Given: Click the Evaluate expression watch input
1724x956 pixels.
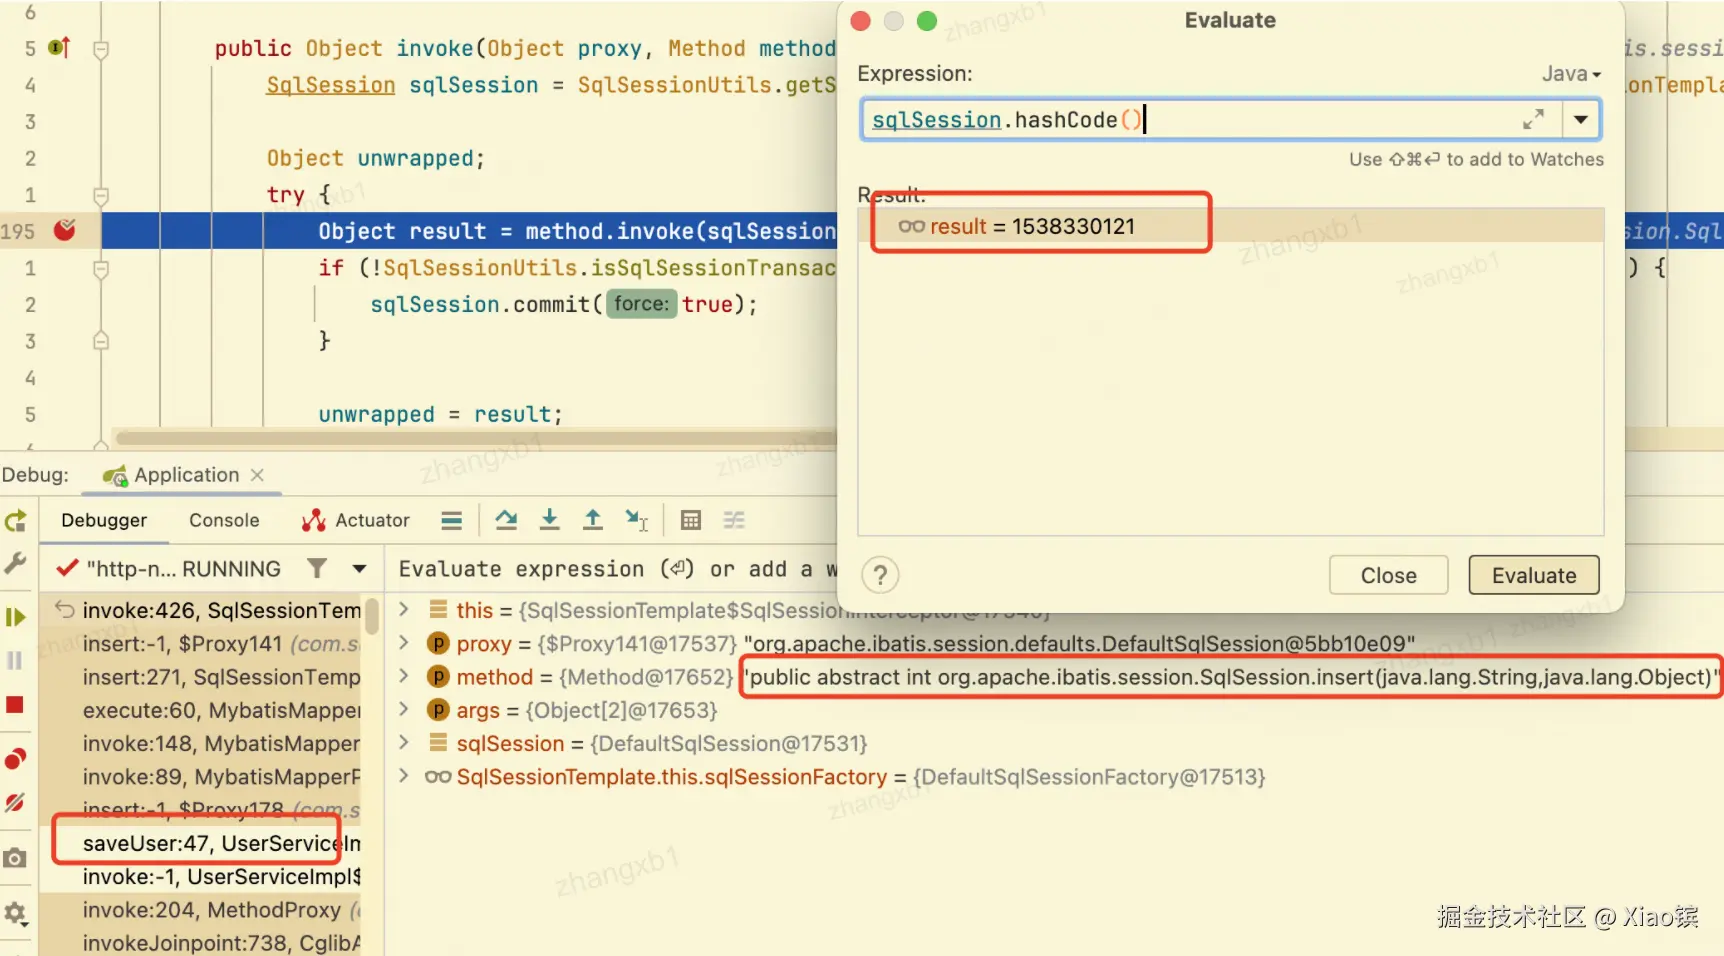Looking at the screenshot, I should click(617, 569).
